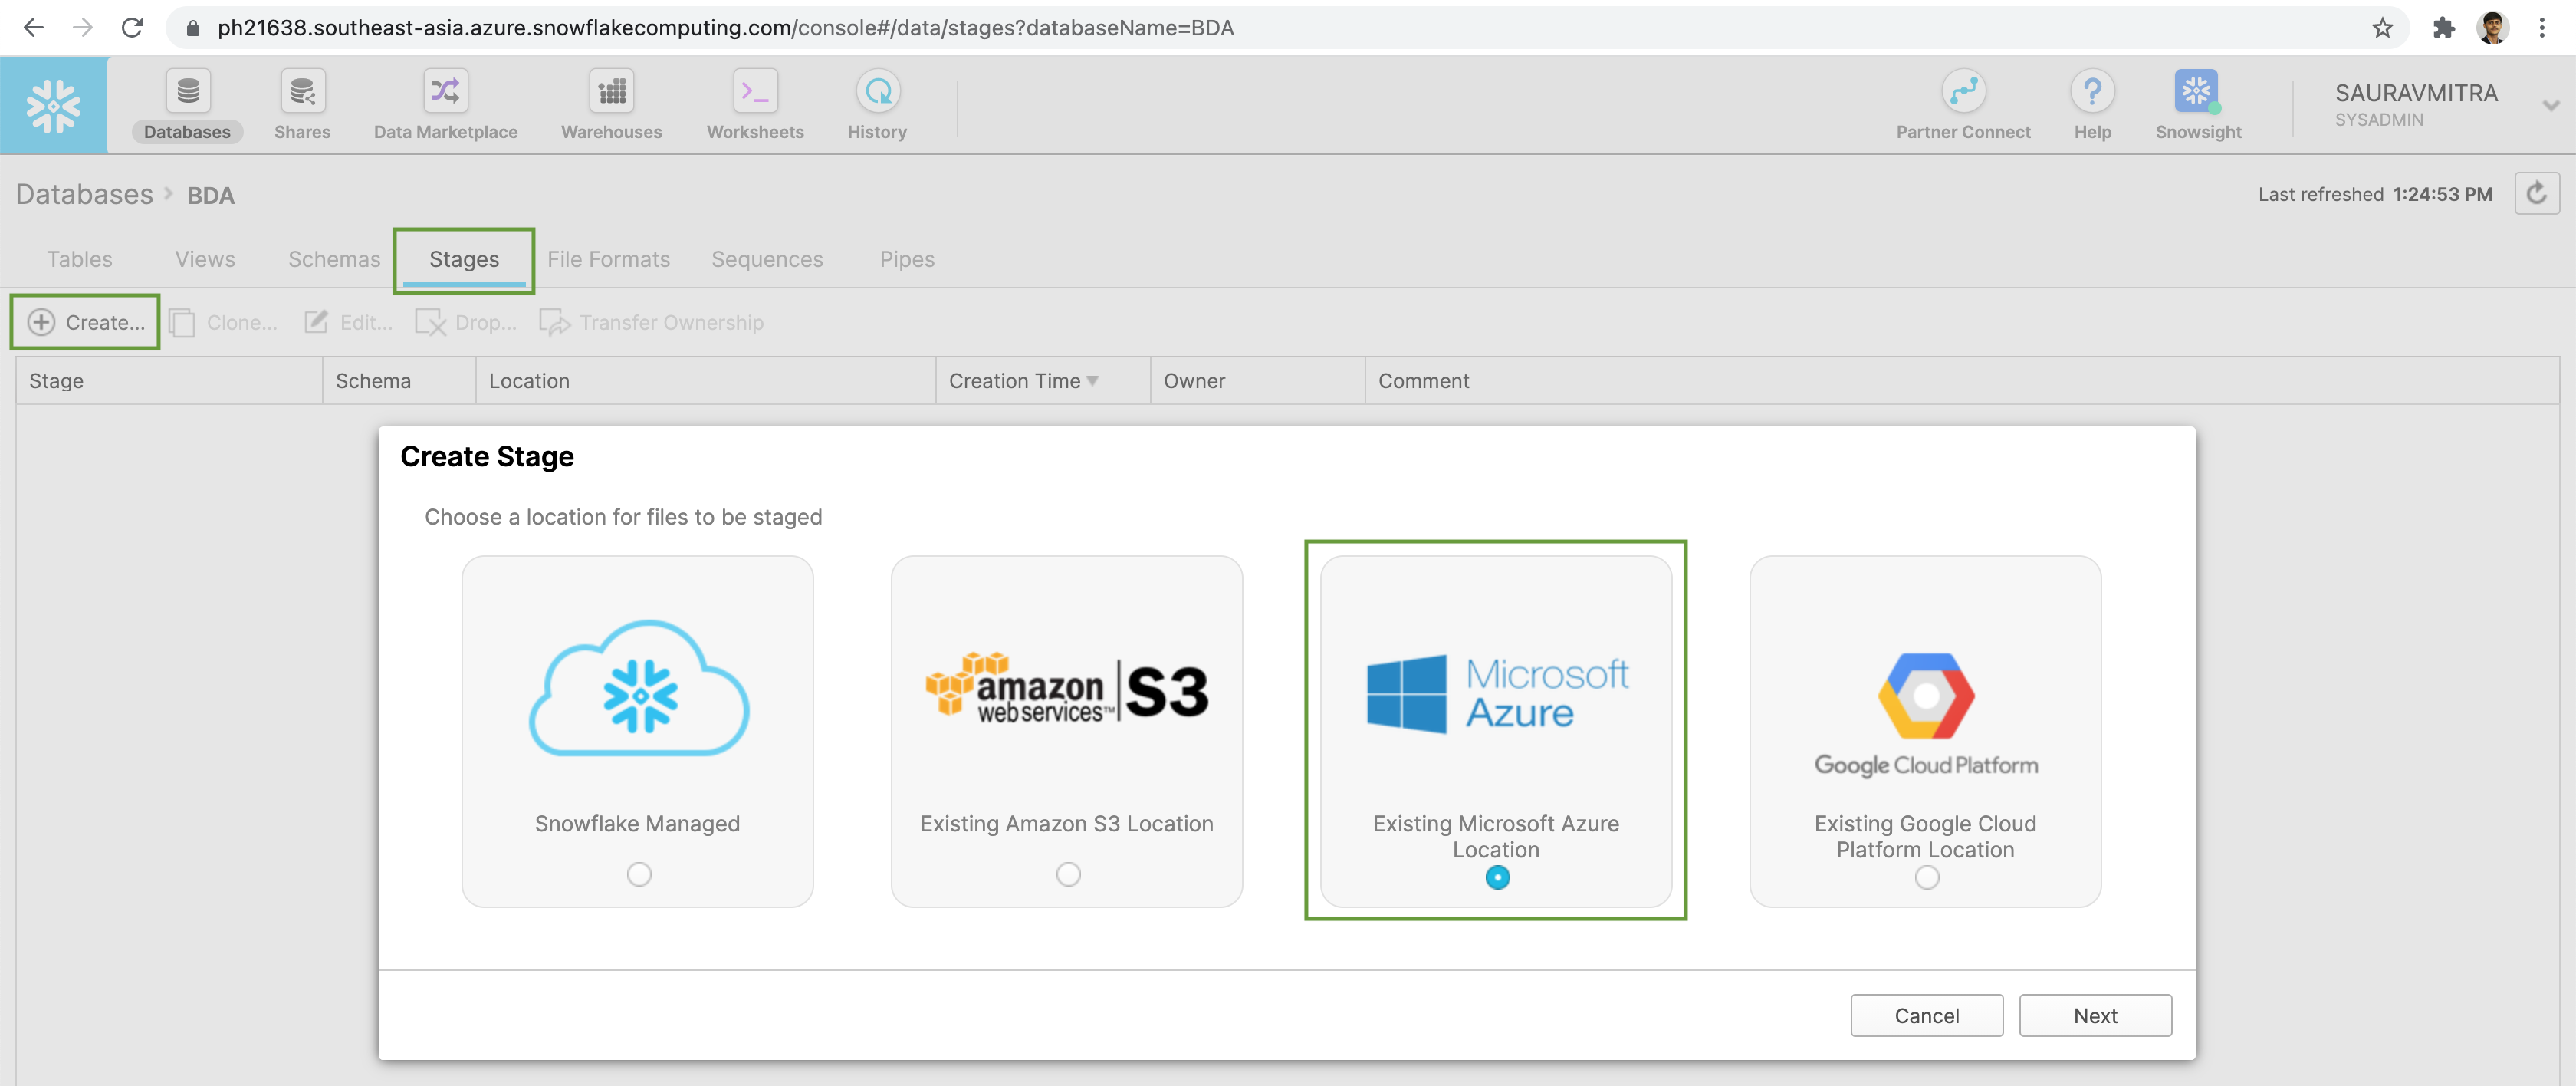Viewport: 2576px width, 1086px height.
Task: Switch to the File Formats tab
Action: [608, 259]
